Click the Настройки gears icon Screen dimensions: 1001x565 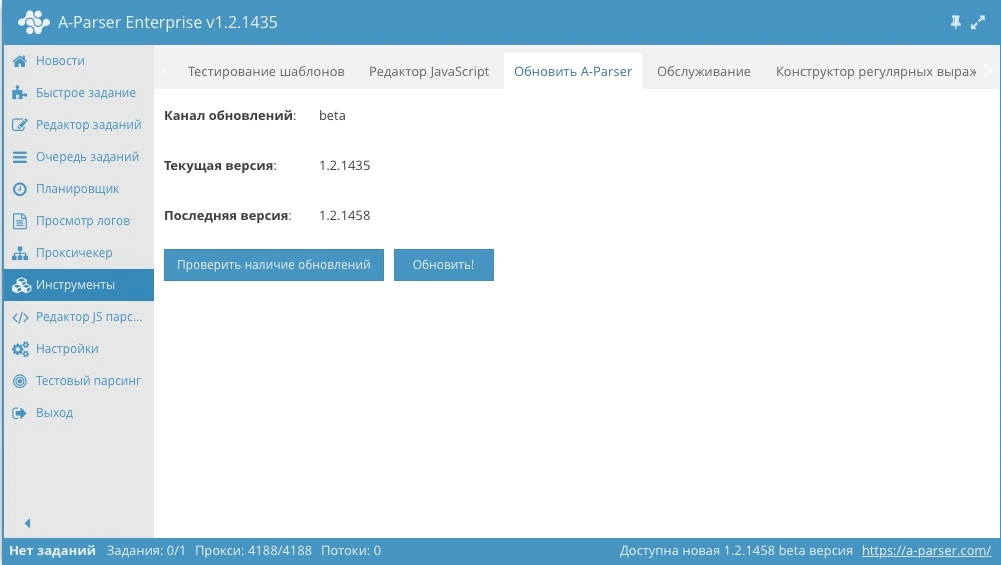[x=19, y=349]
